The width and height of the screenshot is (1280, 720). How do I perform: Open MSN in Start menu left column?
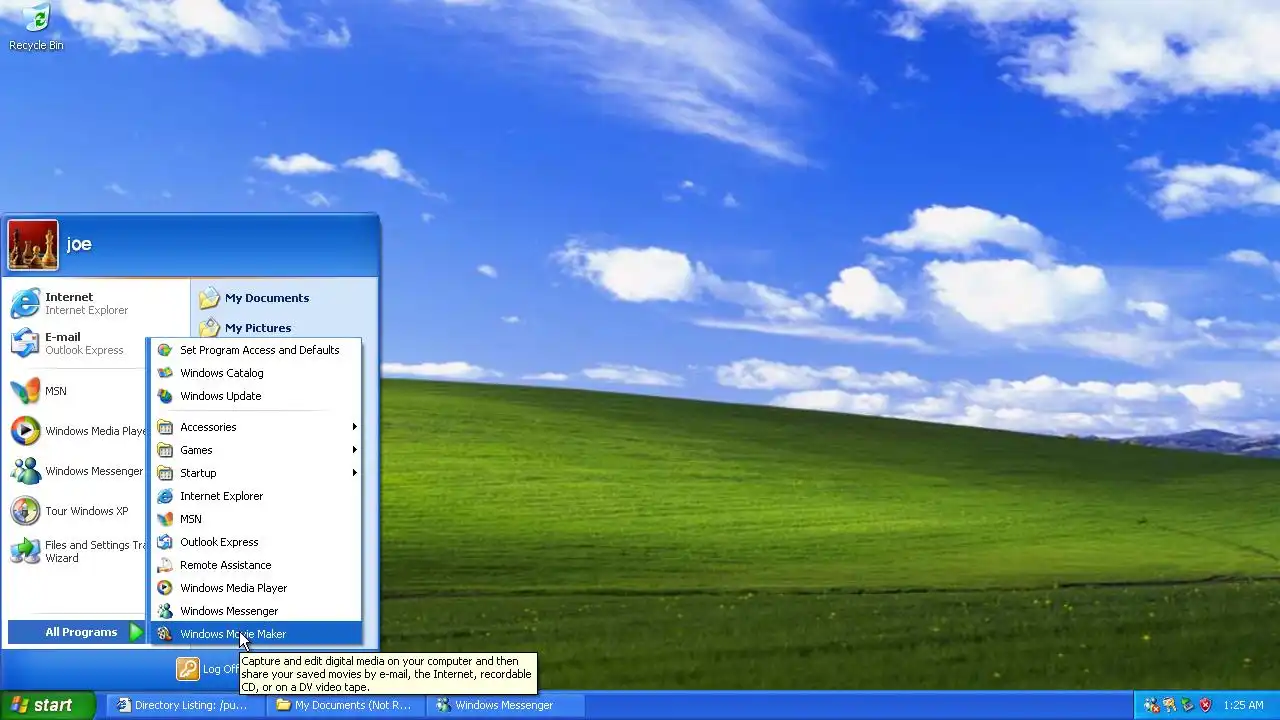coord(77,391)
